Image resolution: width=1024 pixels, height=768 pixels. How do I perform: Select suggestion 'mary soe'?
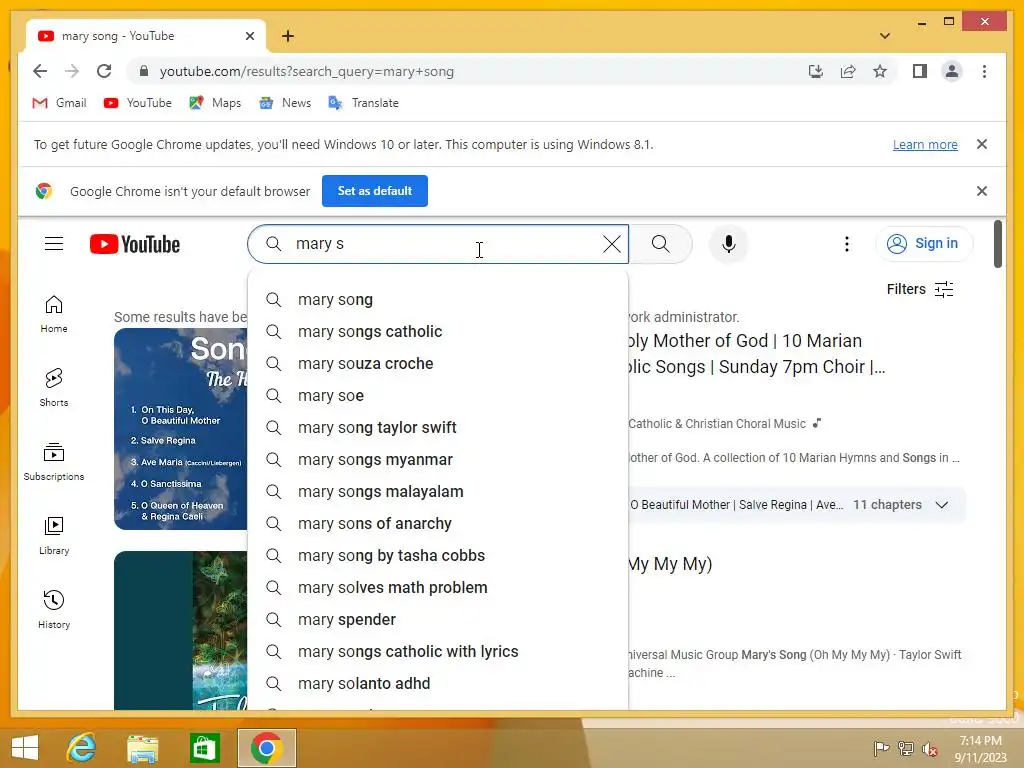(438, 395)
